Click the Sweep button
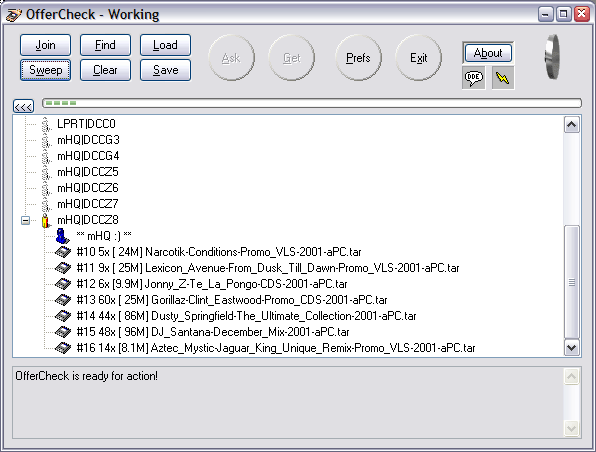This screenshot has height=452, width=596. 45,70
